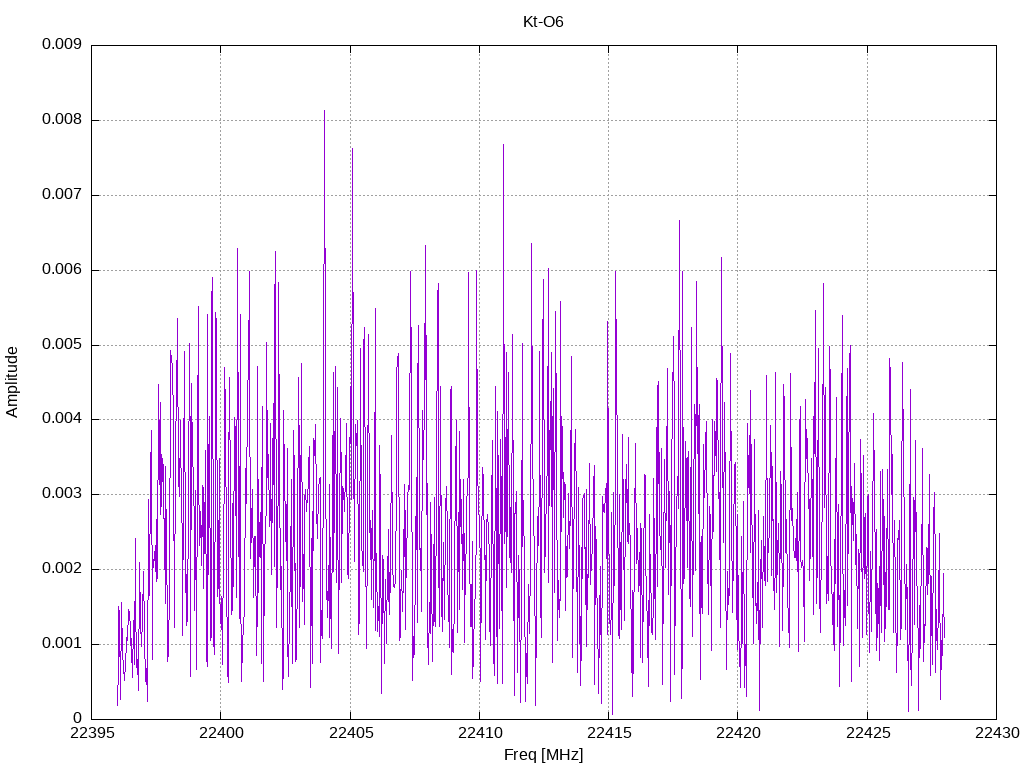Select the Amplitude y-axis label

pos(12,382)
